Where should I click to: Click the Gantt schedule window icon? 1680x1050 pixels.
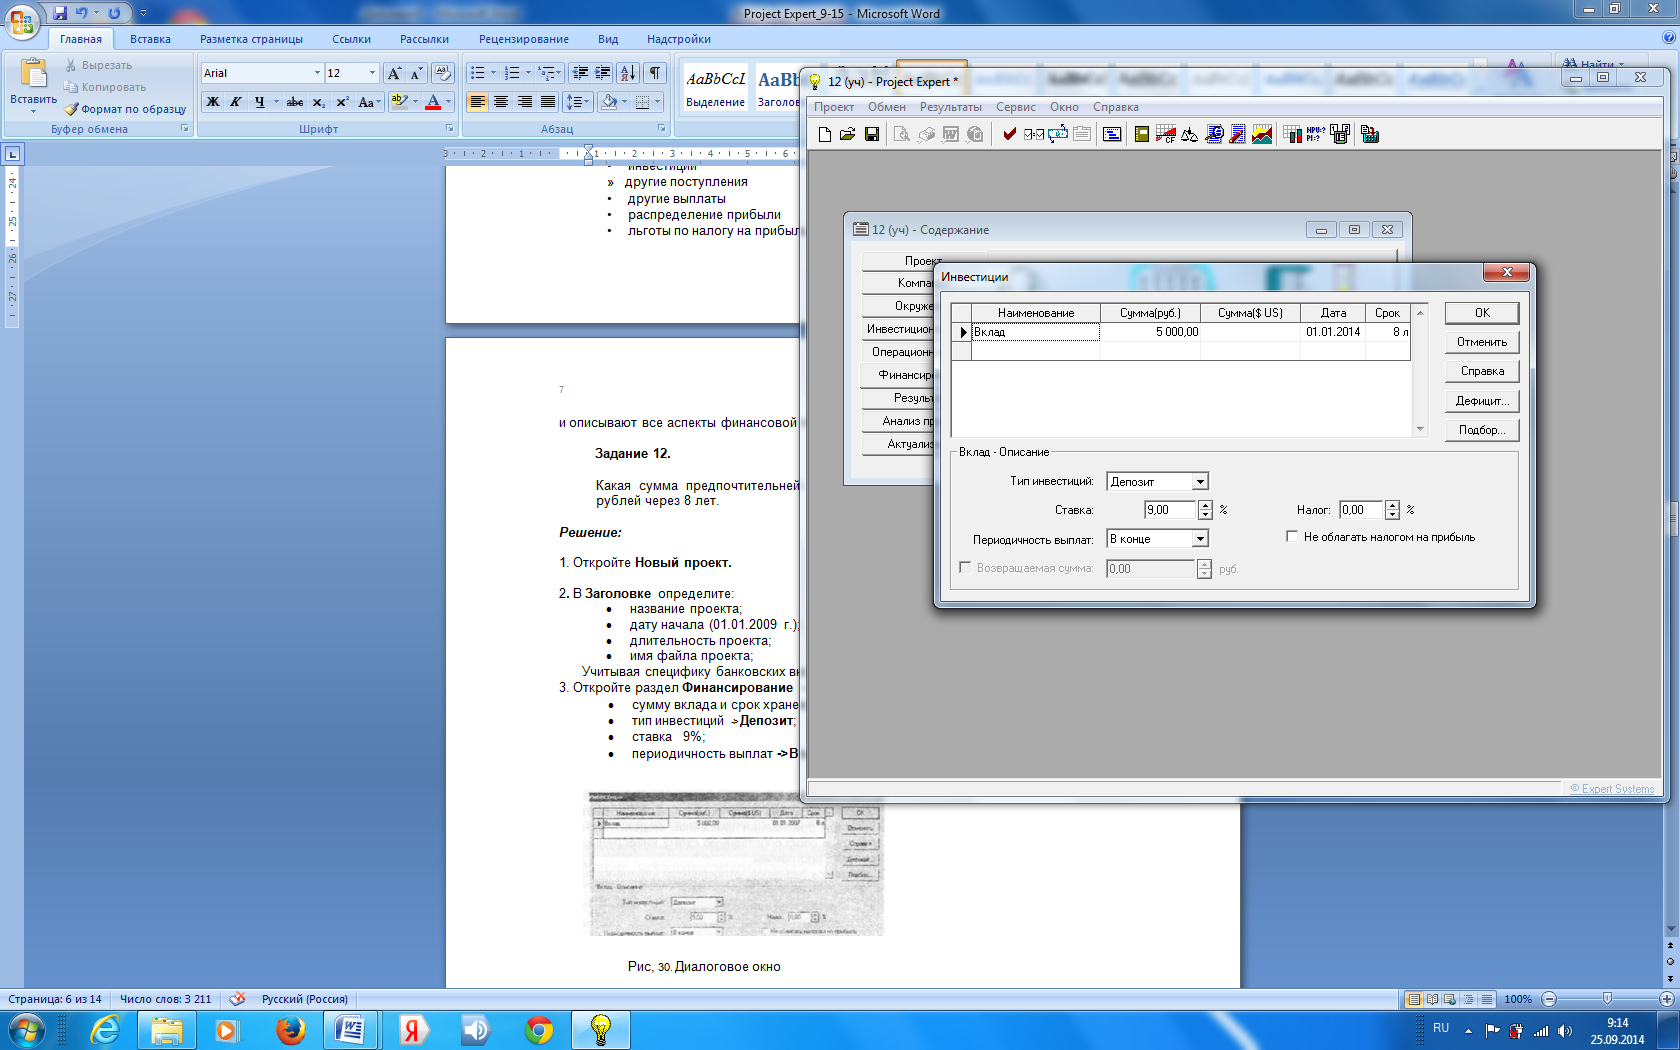pyautogui.click(x=1112, y=134)
